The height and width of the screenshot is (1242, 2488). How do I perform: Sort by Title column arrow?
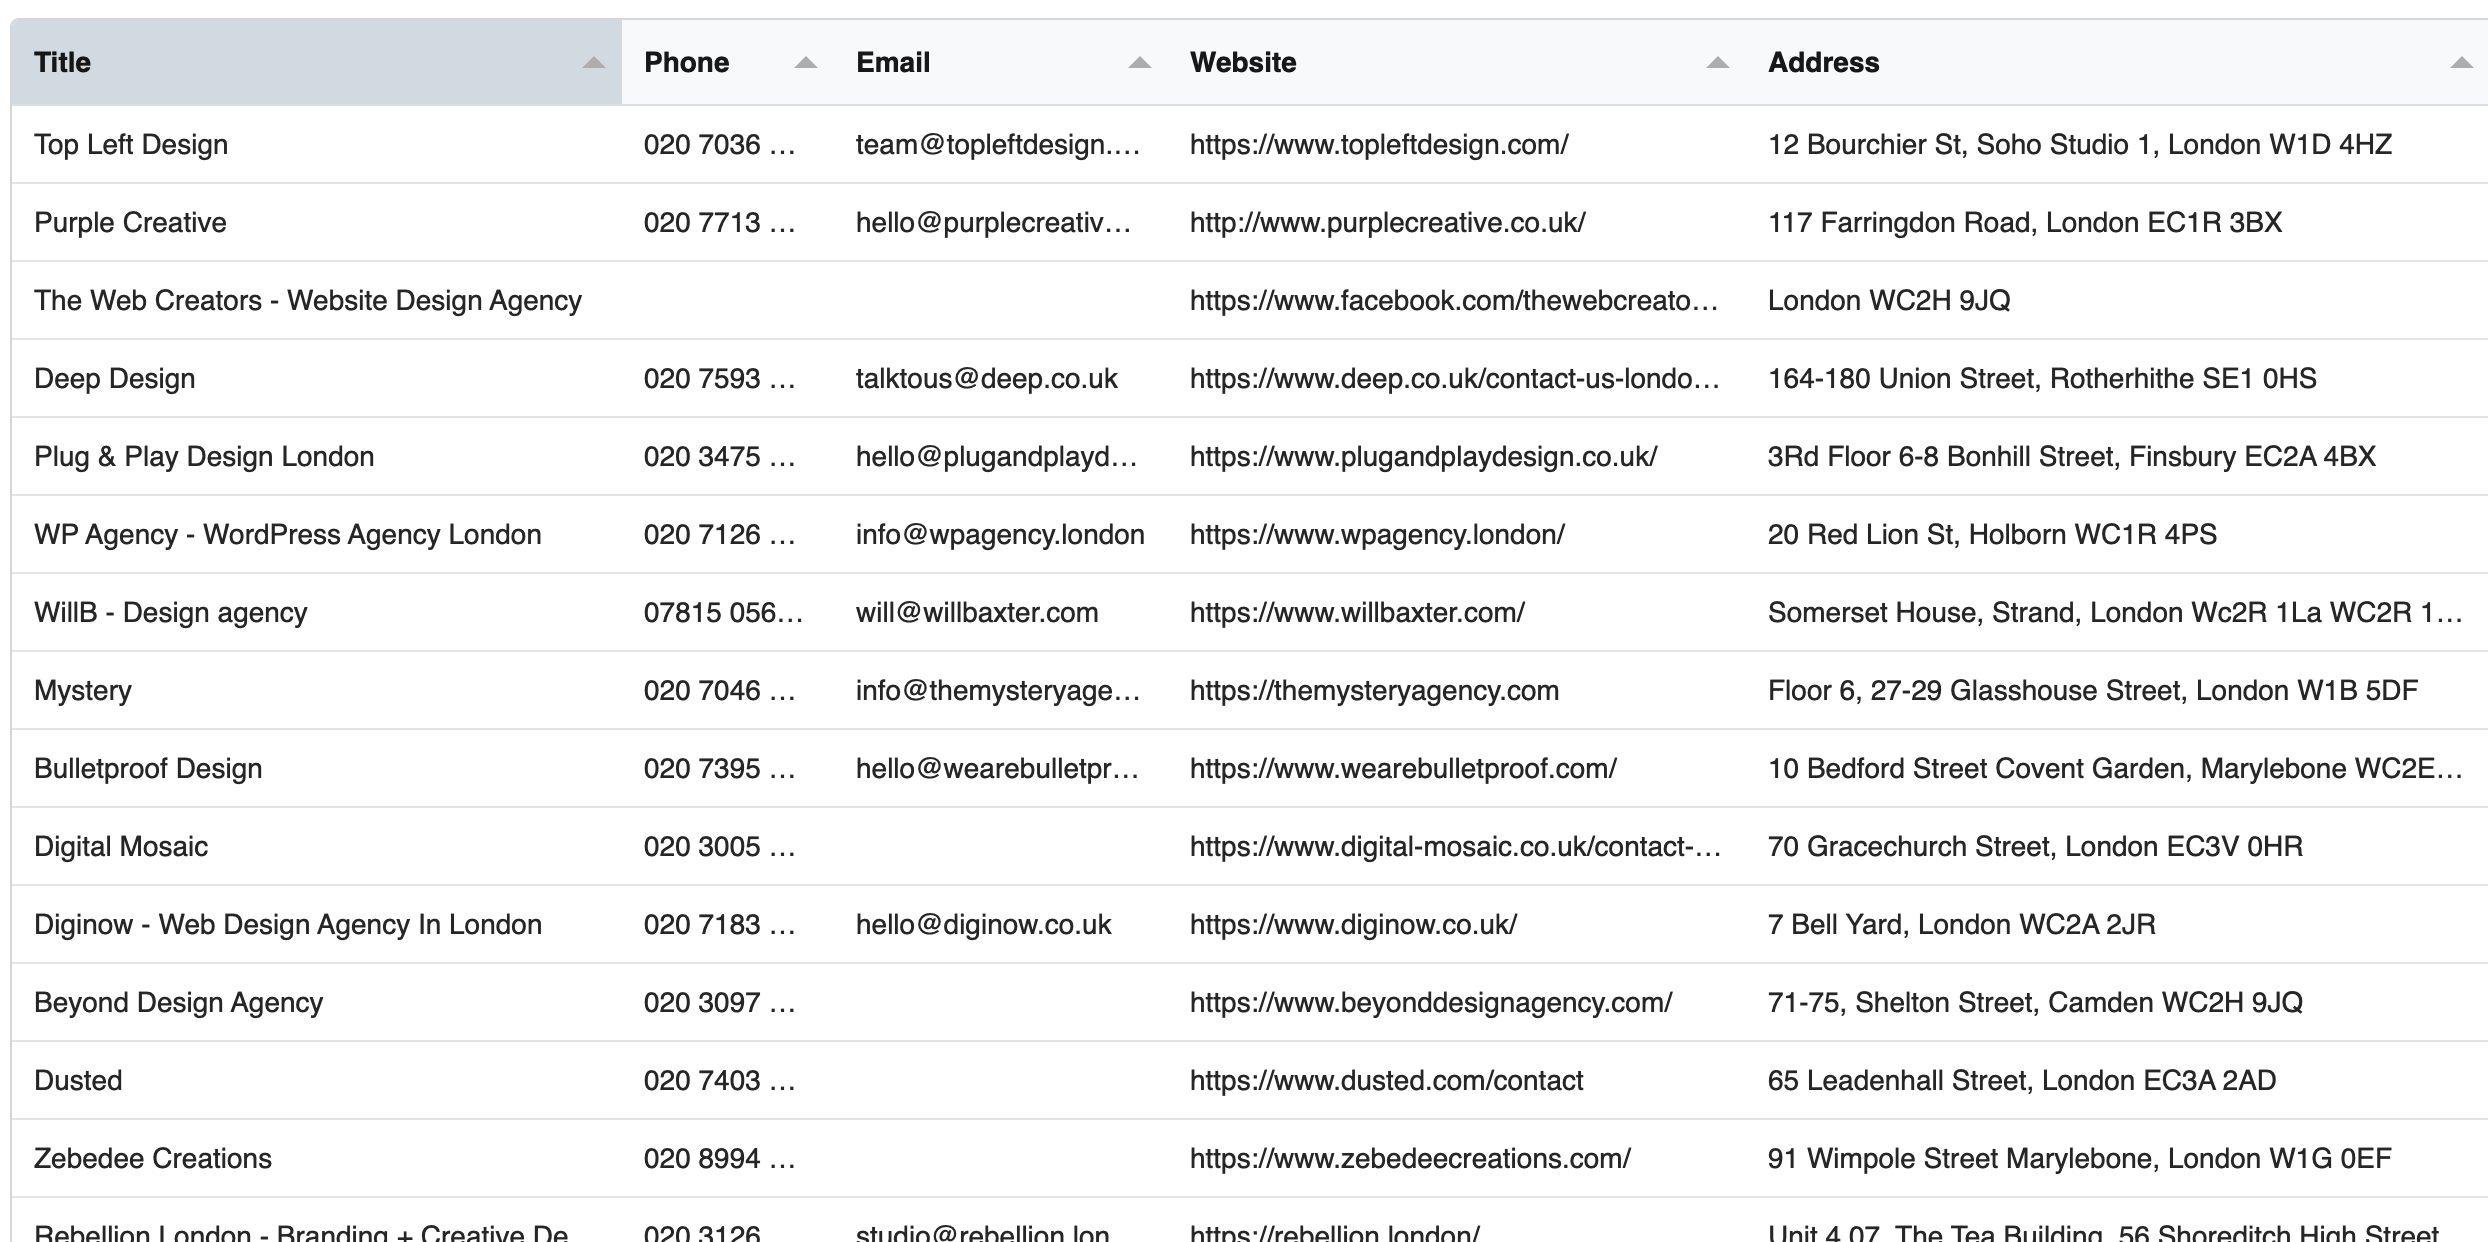tap(593, 63)
